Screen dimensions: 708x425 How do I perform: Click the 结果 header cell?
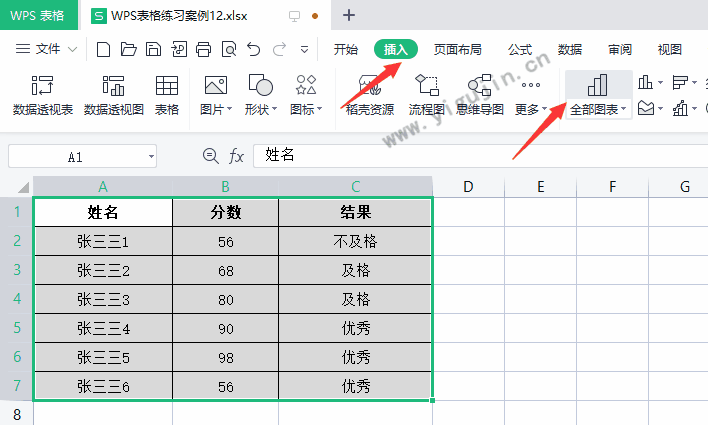tap(355, 212)
